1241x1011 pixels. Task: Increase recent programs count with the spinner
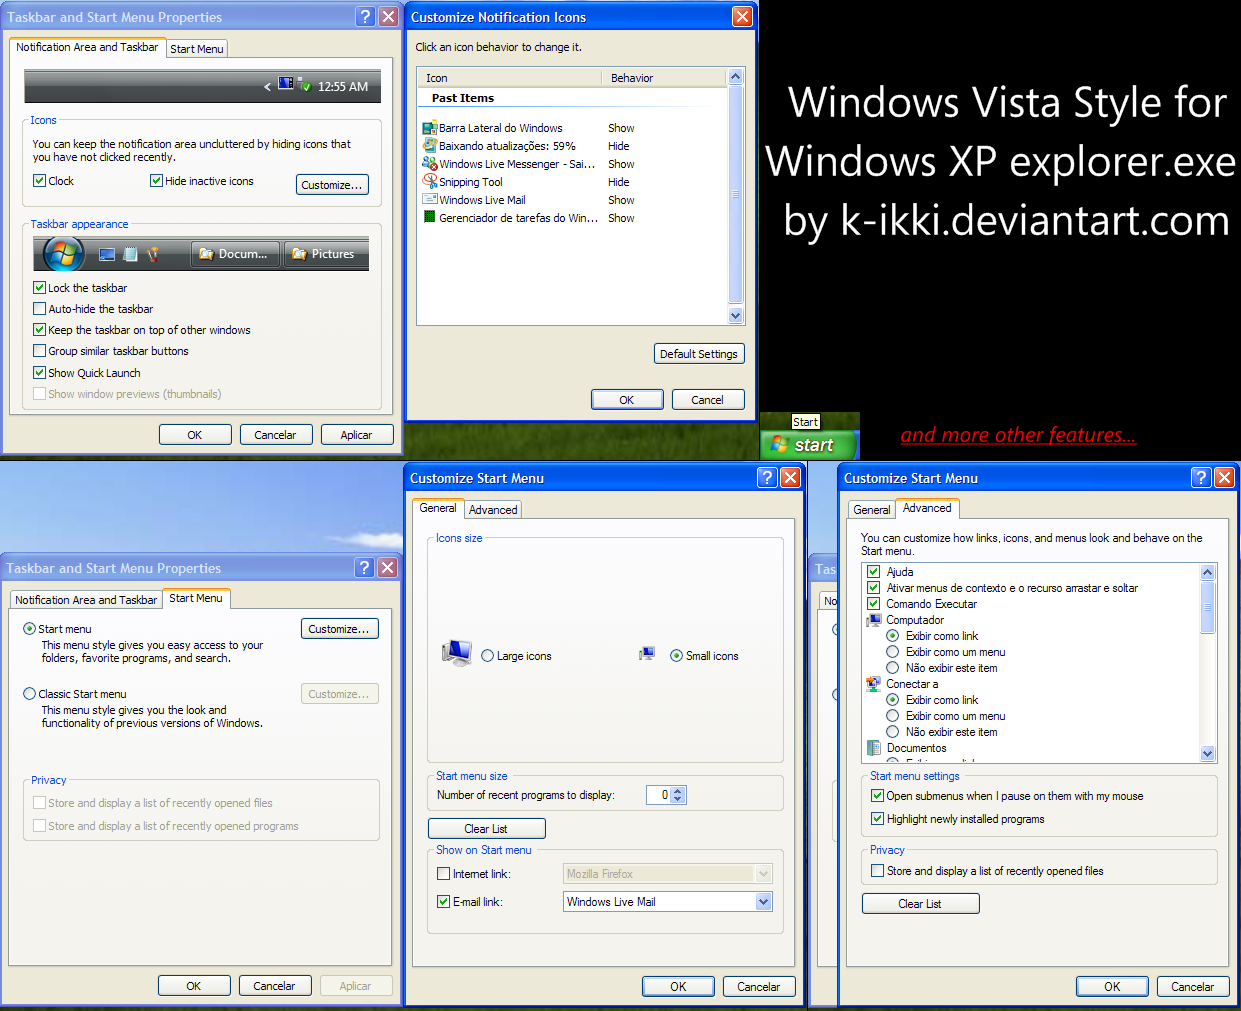(x=679, y=790)
